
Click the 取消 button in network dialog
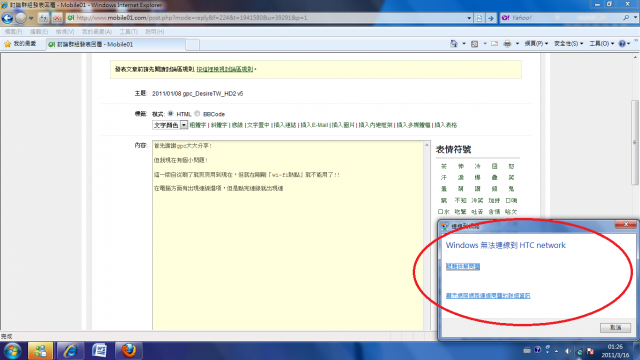(x=616, y=327)
